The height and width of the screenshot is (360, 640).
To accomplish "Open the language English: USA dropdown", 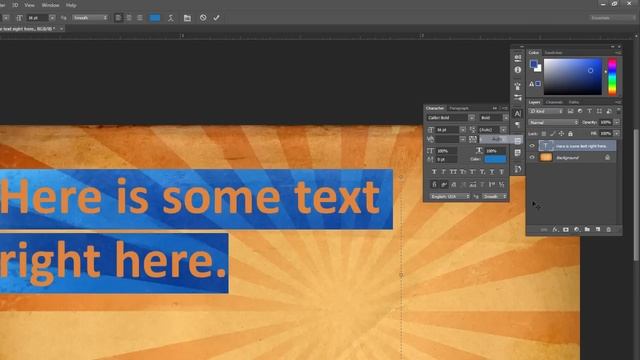I will click(x=449, y=196).
